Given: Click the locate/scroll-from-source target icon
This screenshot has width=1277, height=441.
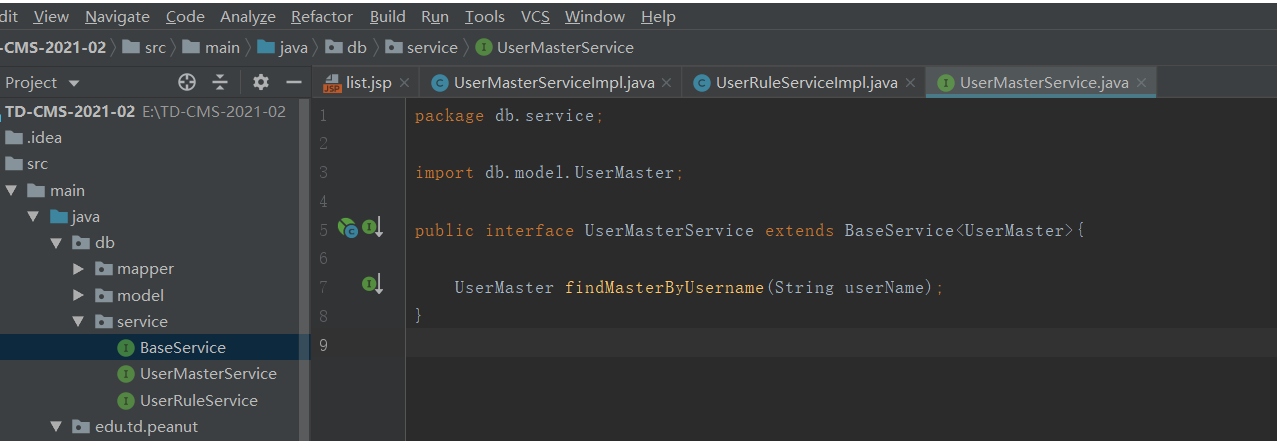Looking at the screenshot, I should pos(187,82).
